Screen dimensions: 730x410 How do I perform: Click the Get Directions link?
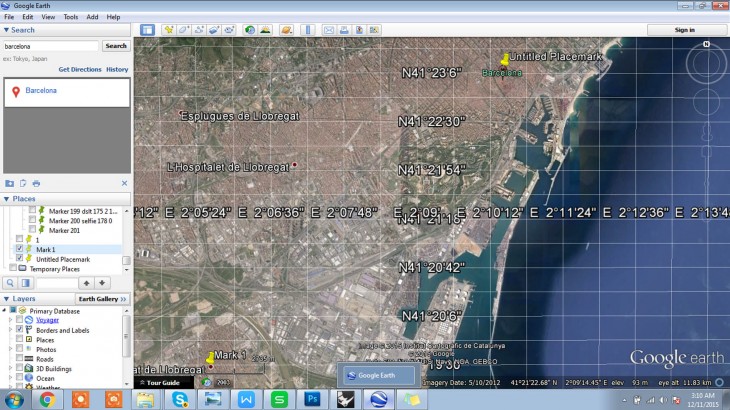pyautogui.click(x=79, y=70)
